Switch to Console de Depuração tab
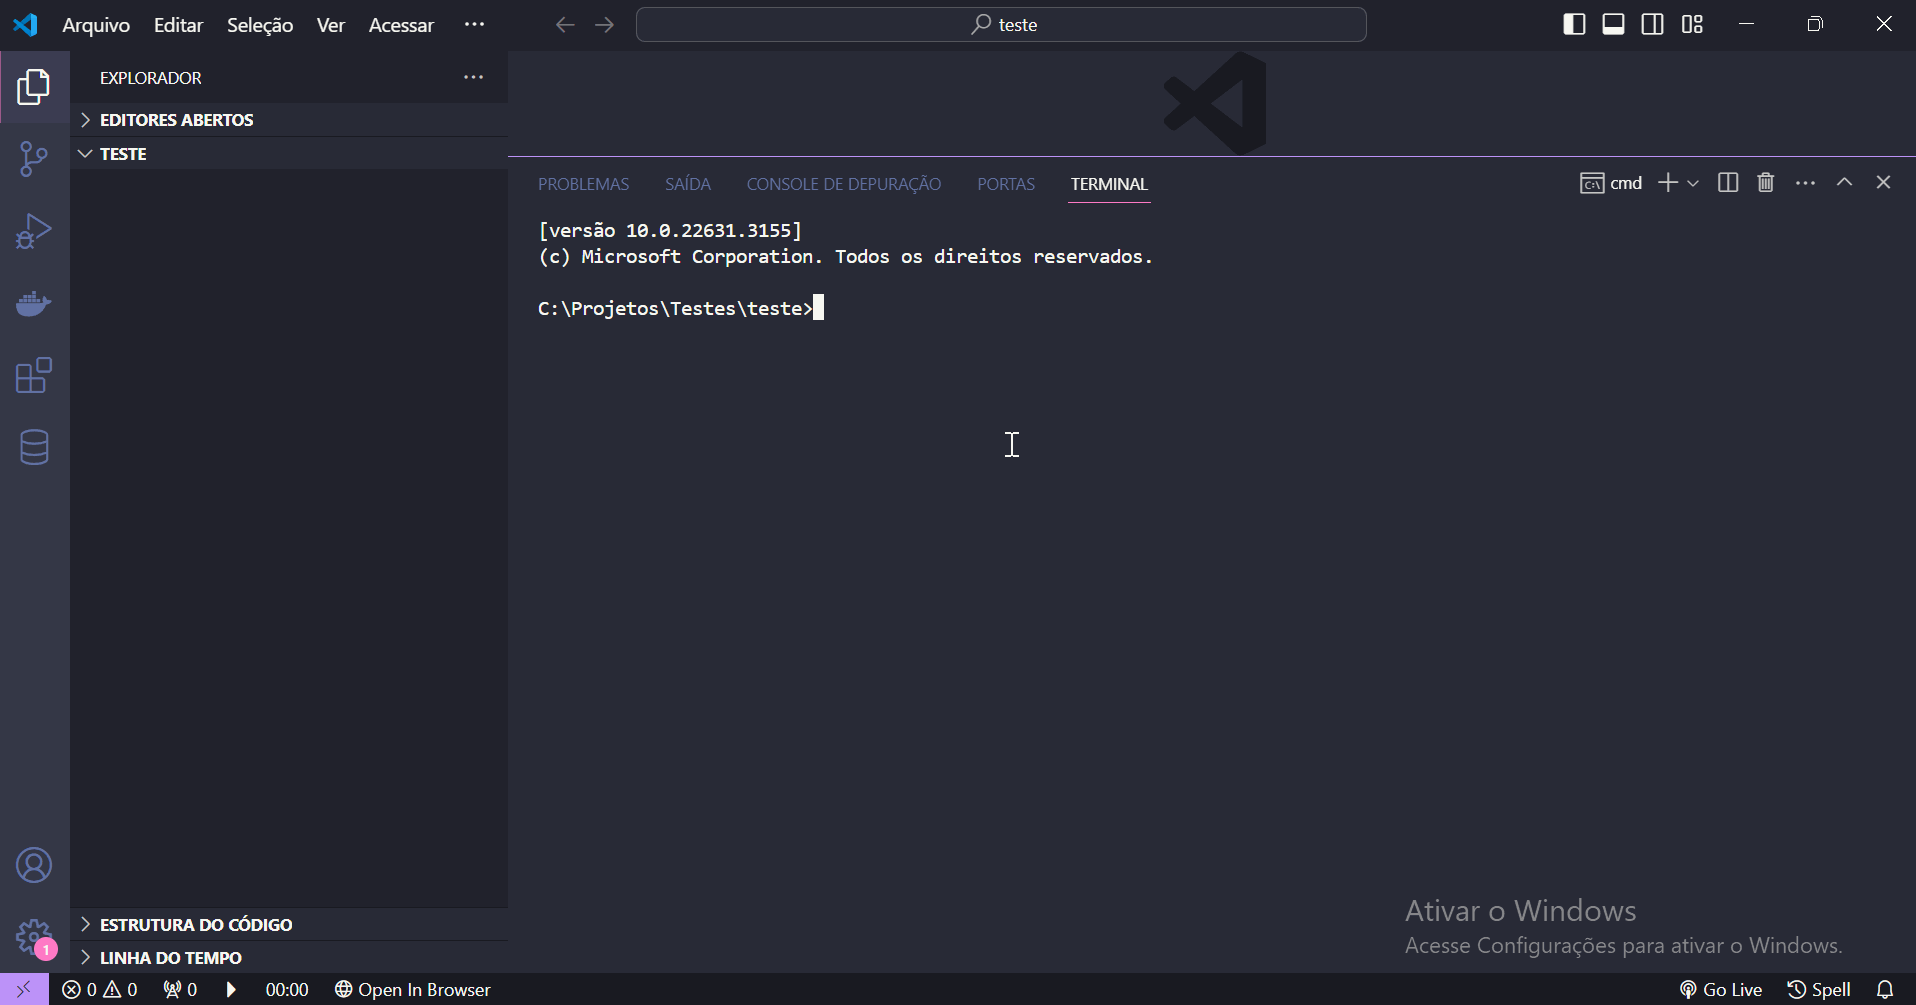The height and width of the screenshot is (1005, 1916). click(x=844, y=184)
